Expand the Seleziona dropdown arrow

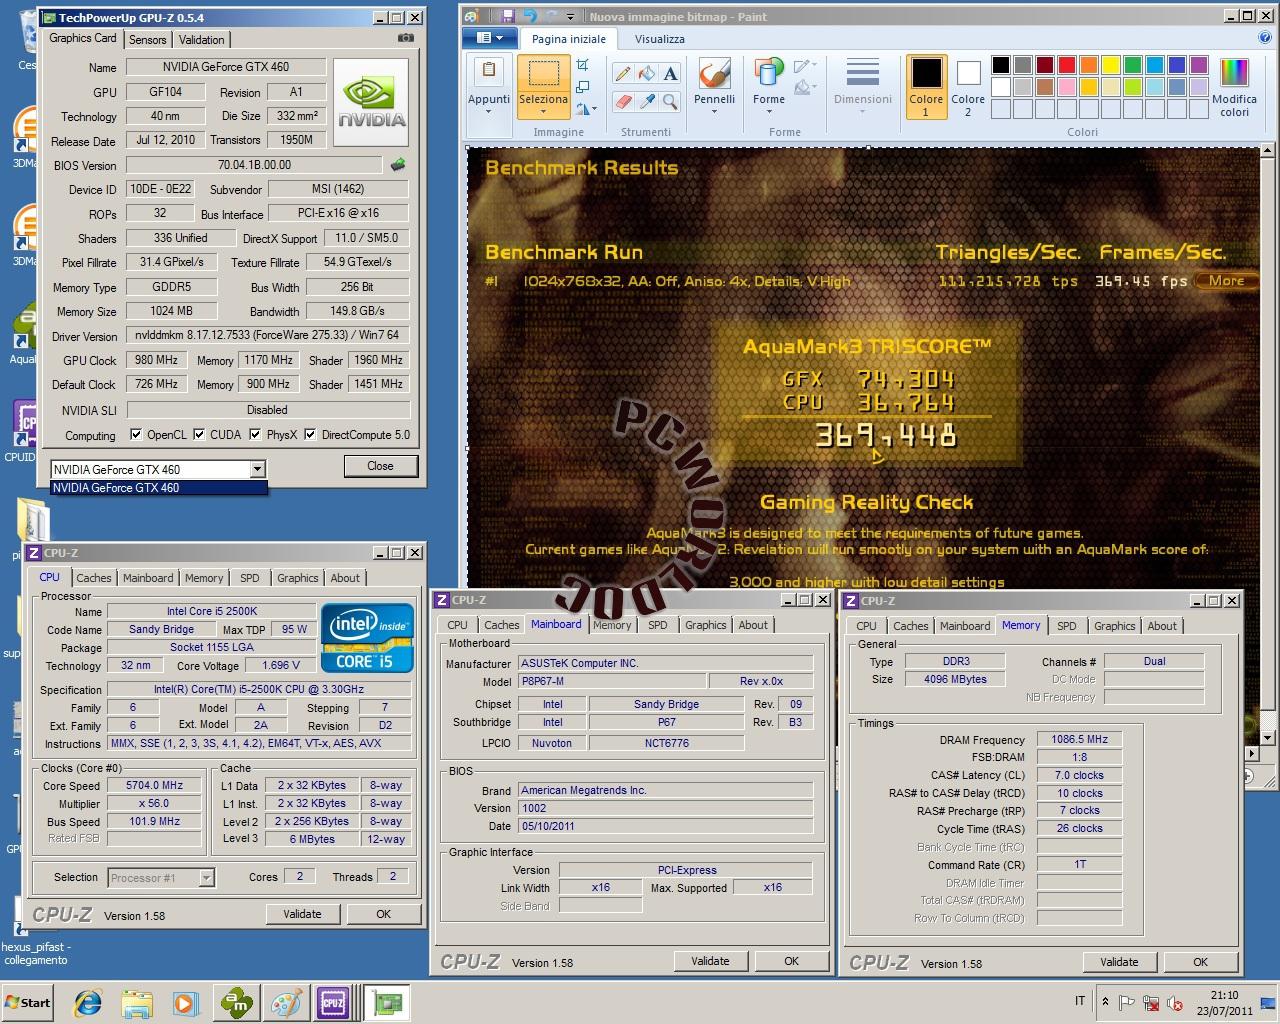[x=544, y=112]
